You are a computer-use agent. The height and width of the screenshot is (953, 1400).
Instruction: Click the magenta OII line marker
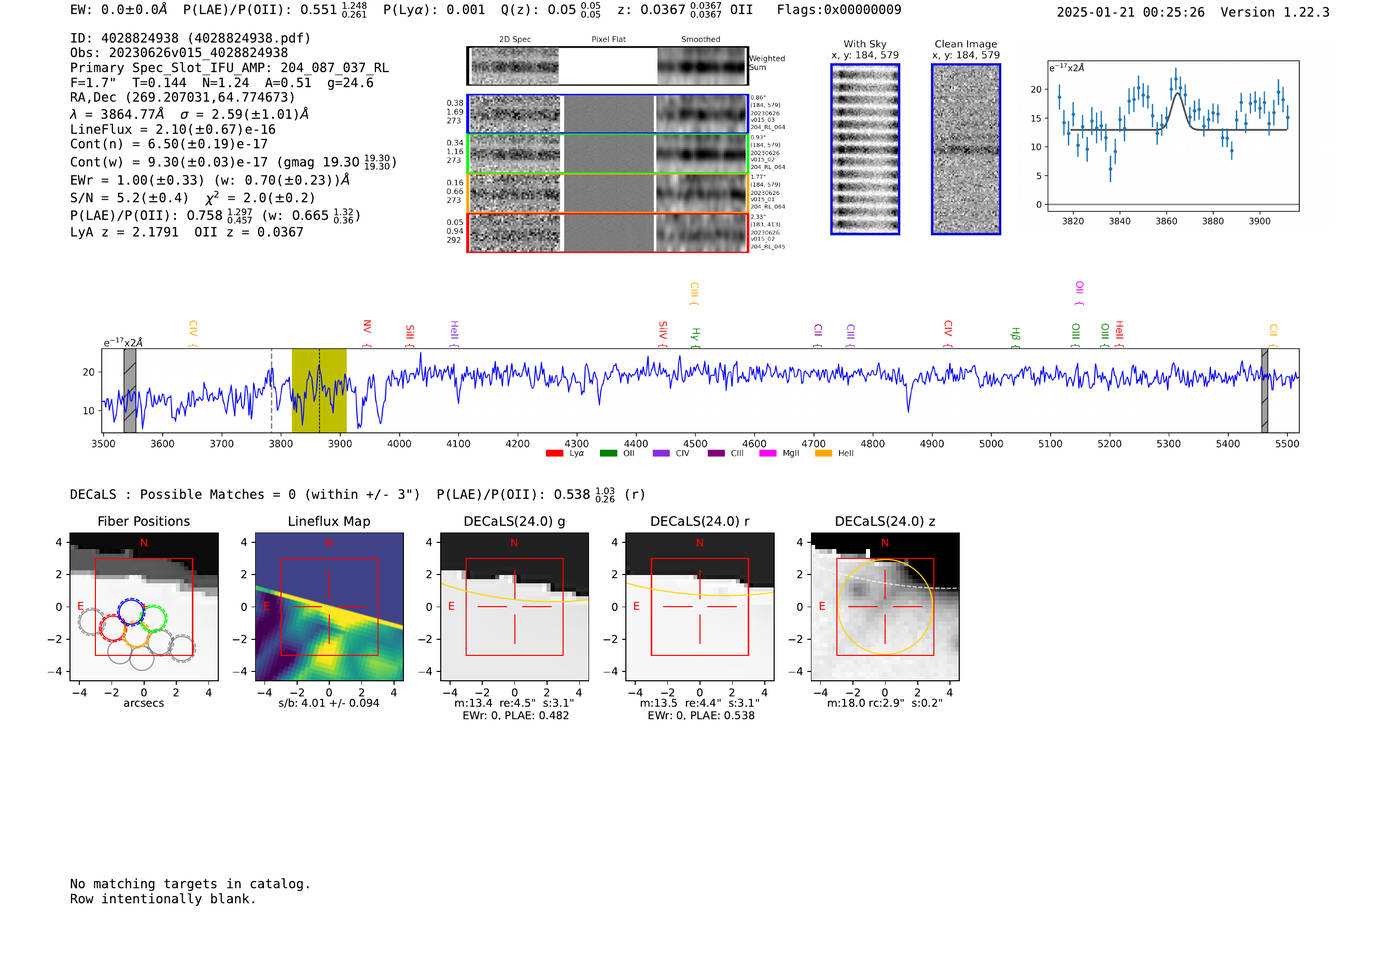pyautogui.click(x=1079, y=293)
